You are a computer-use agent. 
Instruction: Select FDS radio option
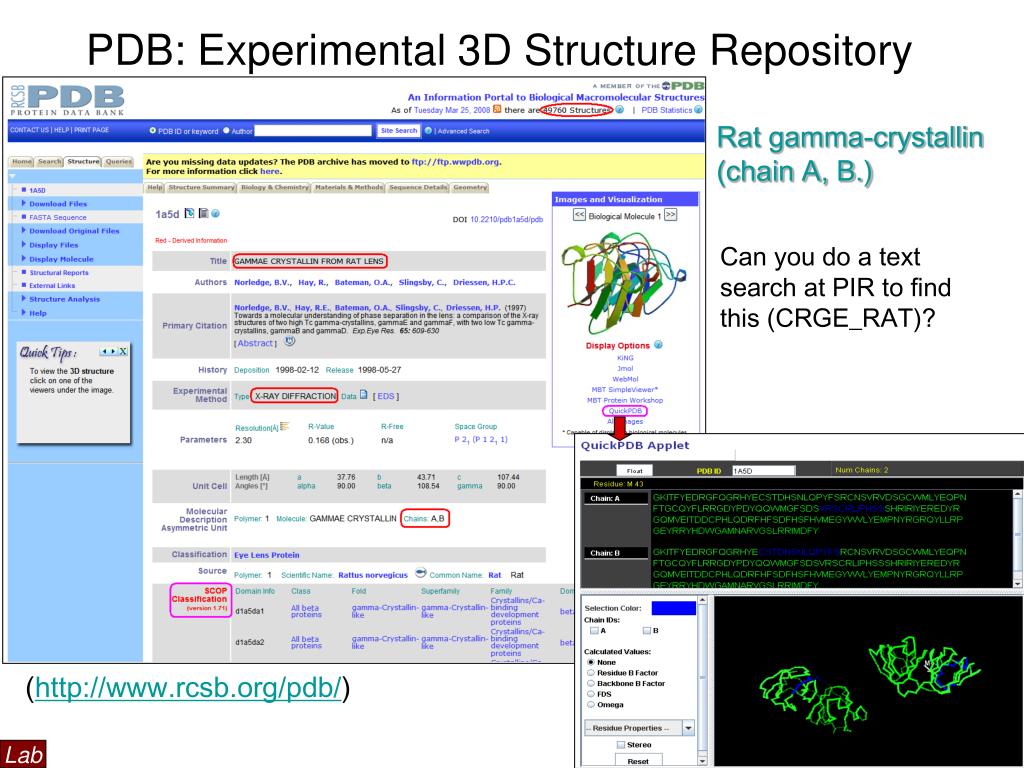(591, 694)
